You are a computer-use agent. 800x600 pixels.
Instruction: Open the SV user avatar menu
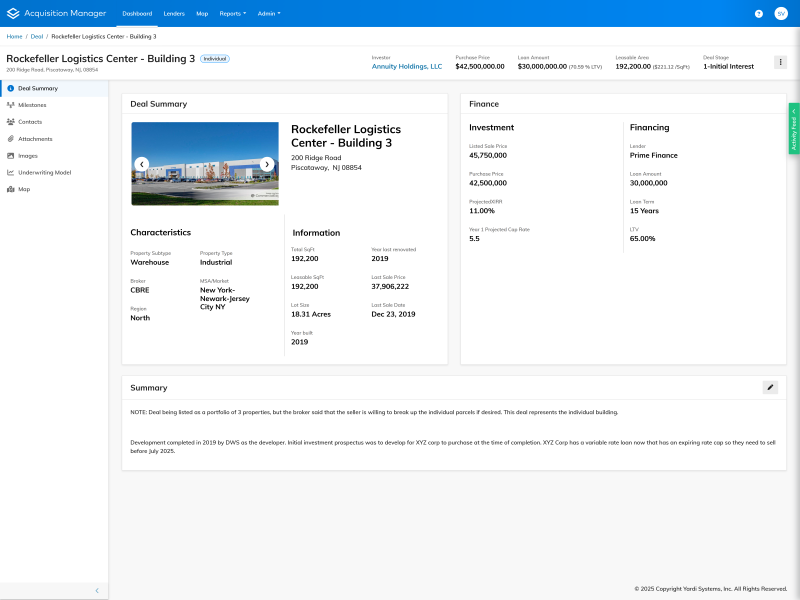point(781,14)
